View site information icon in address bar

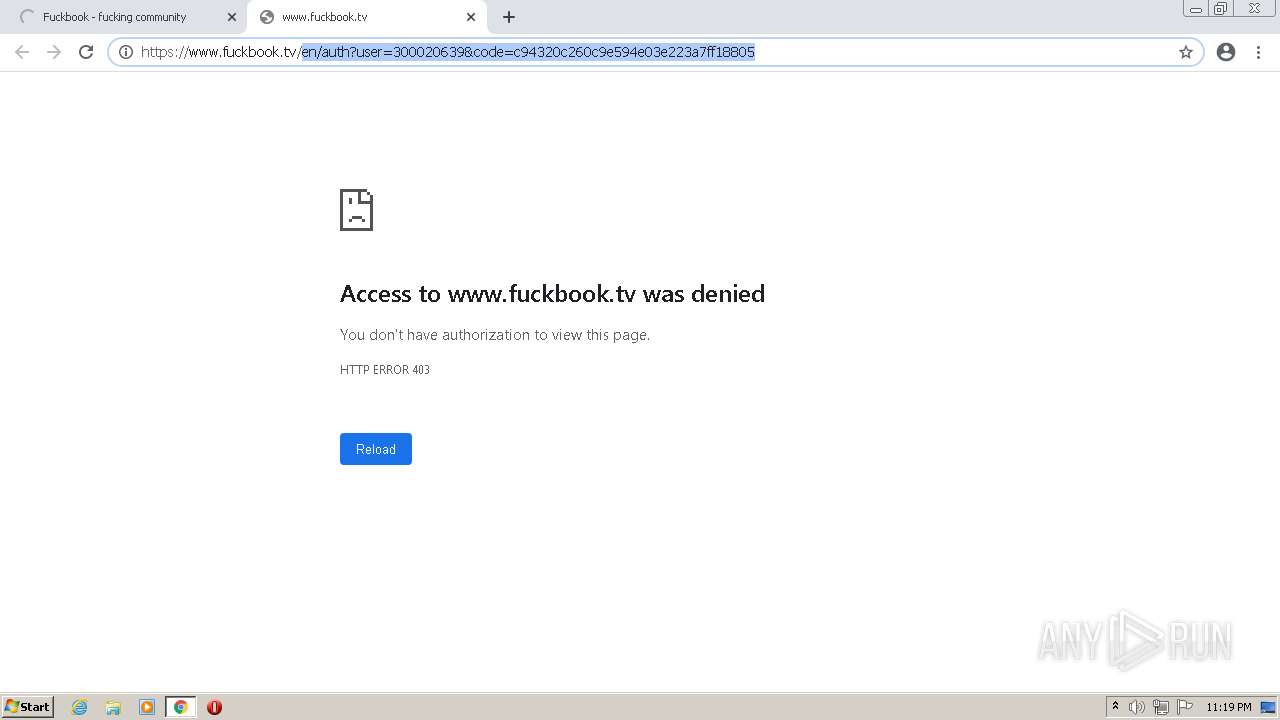pos(126,52)
